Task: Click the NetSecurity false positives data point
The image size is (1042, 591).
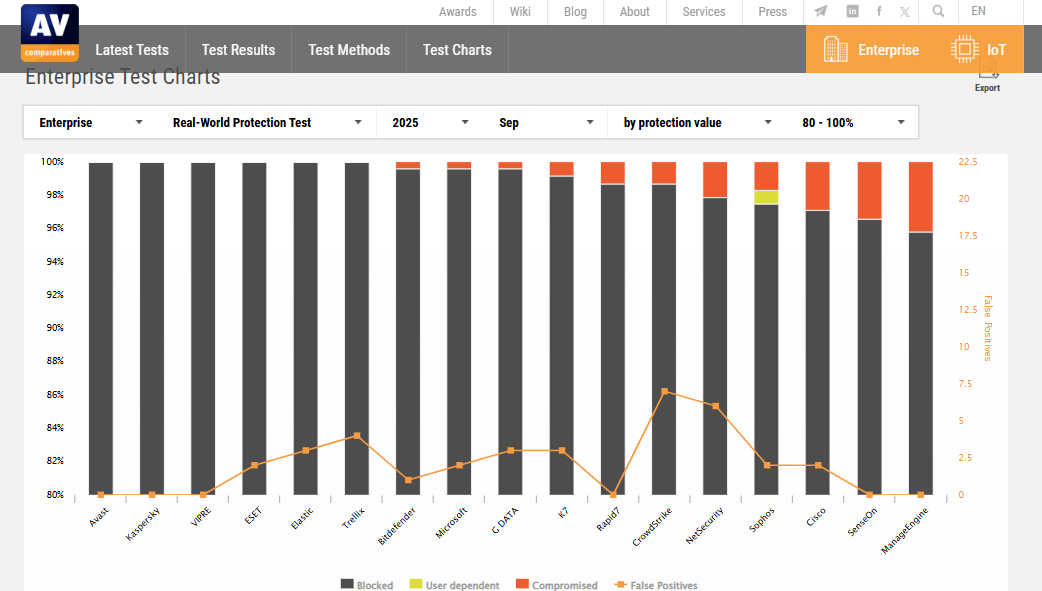Action: (x=716, y=406)
